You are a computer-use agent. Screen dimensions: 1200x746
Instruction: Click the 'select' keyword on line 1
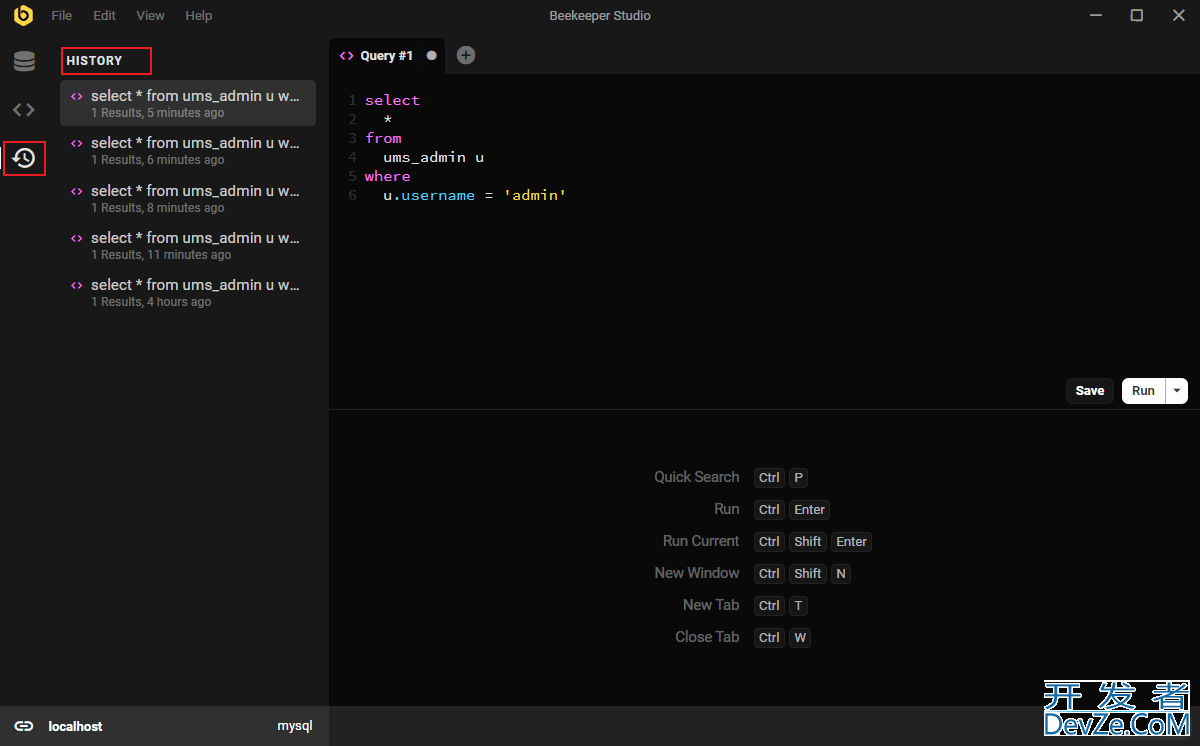pos(392,100)
